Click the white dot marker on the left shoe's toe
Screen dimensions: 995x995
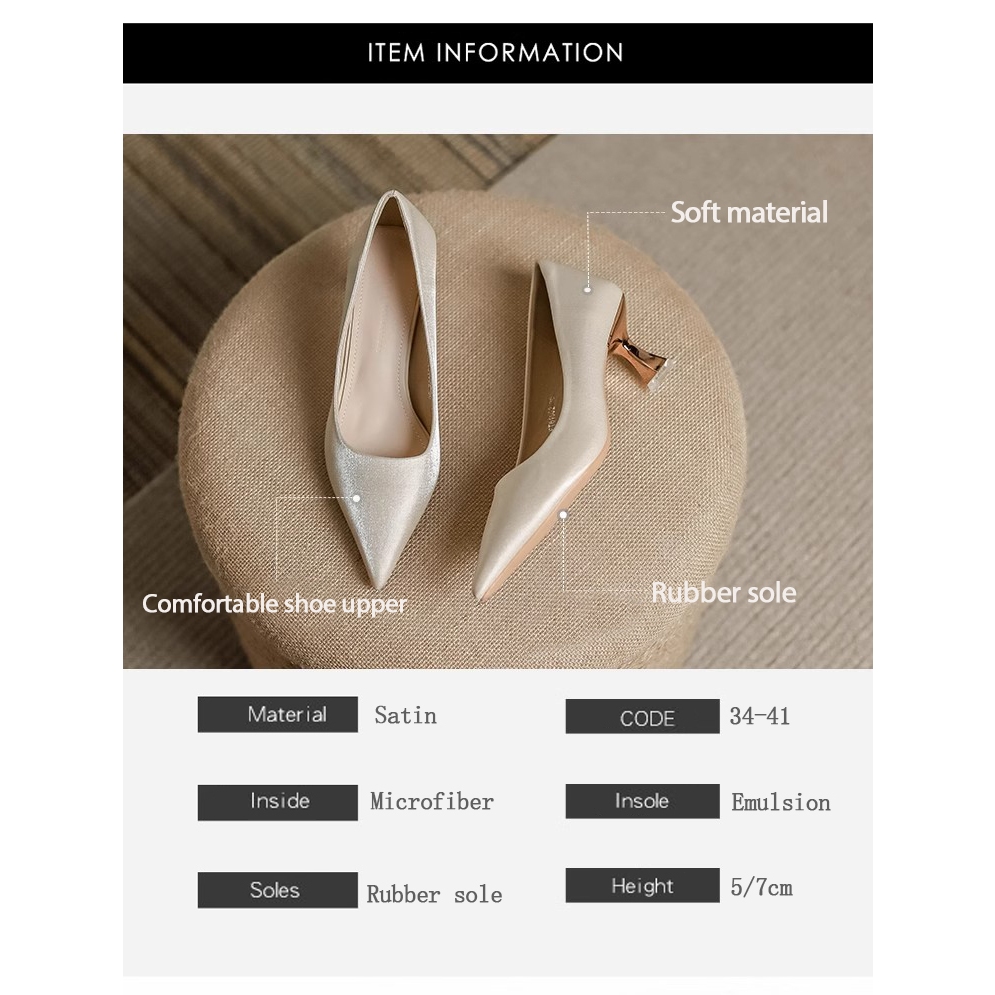357,499
